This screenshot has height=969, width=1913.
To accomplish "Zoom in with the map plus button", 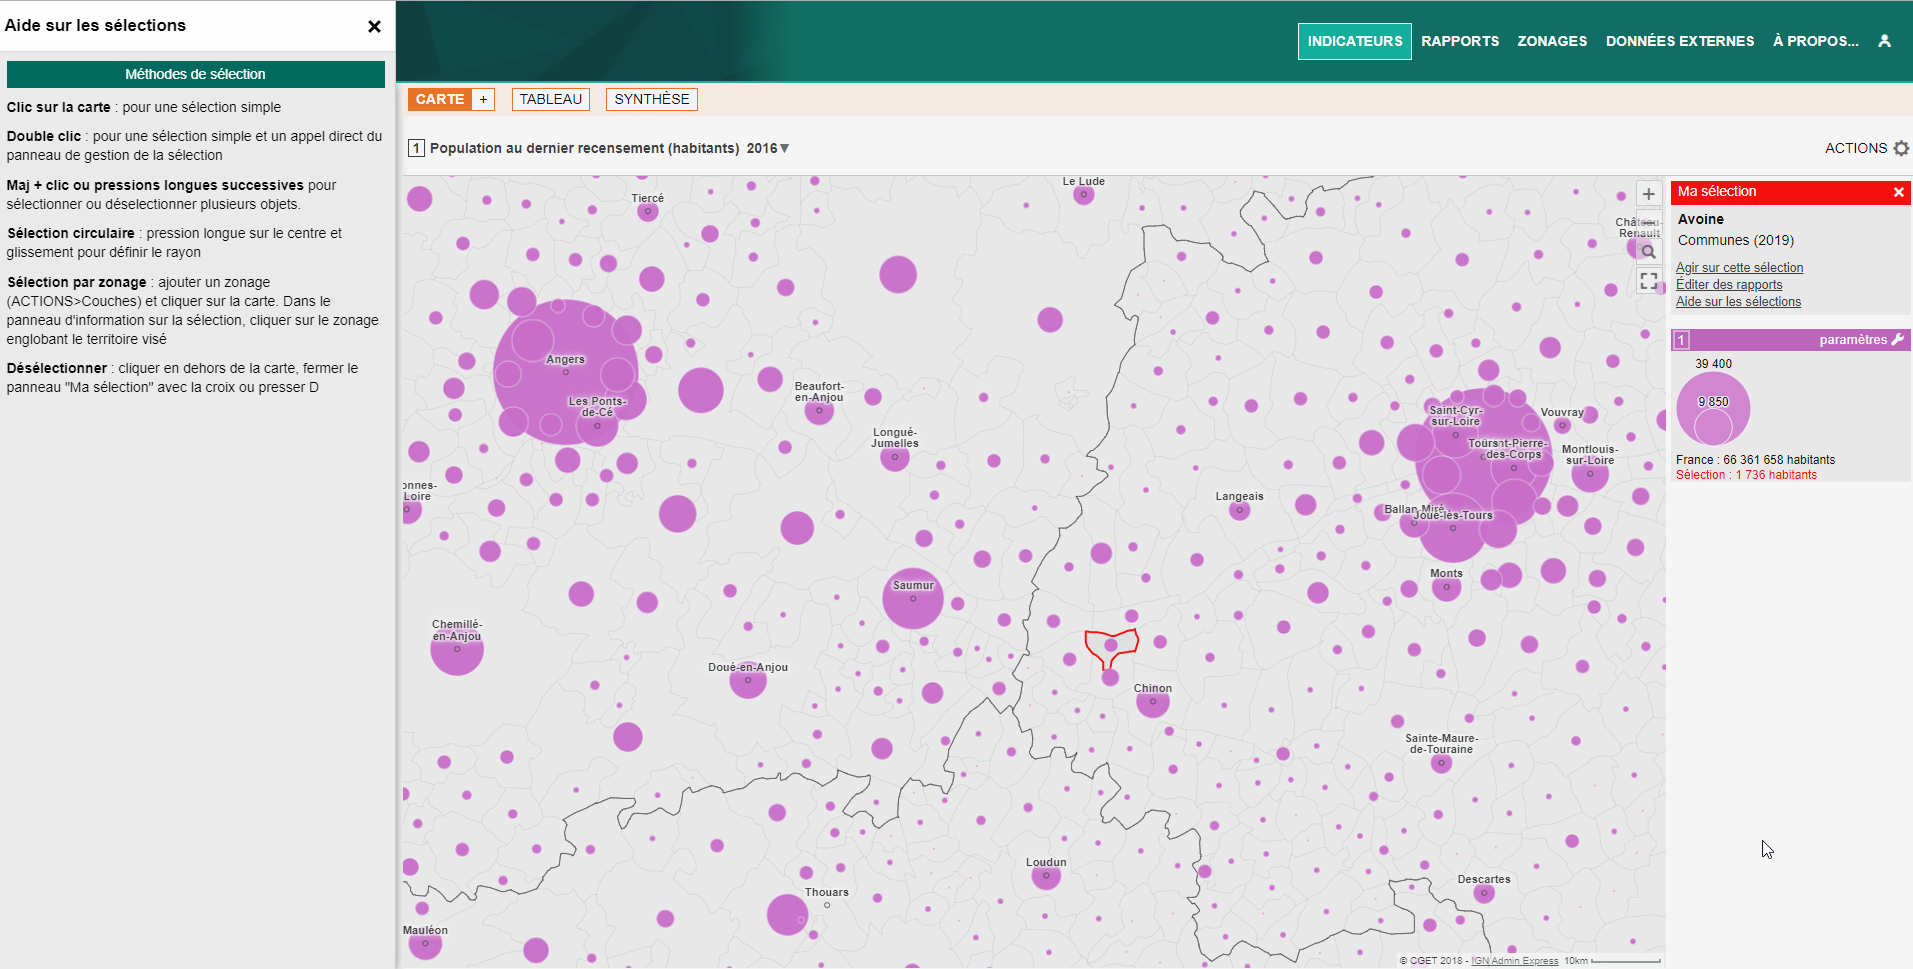I will click(x=1648, y=194).
